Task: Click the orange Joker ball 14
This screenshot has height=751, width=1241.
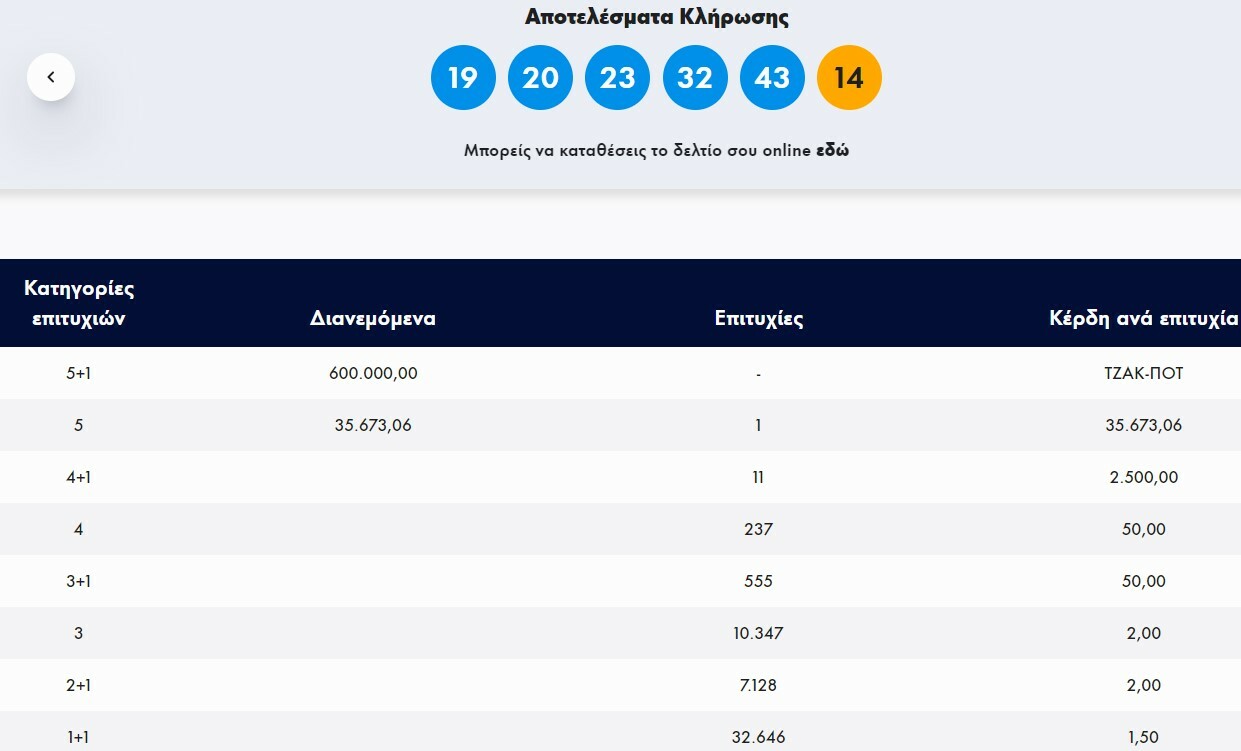Action: pyautogui.click(x=849, y=77)
